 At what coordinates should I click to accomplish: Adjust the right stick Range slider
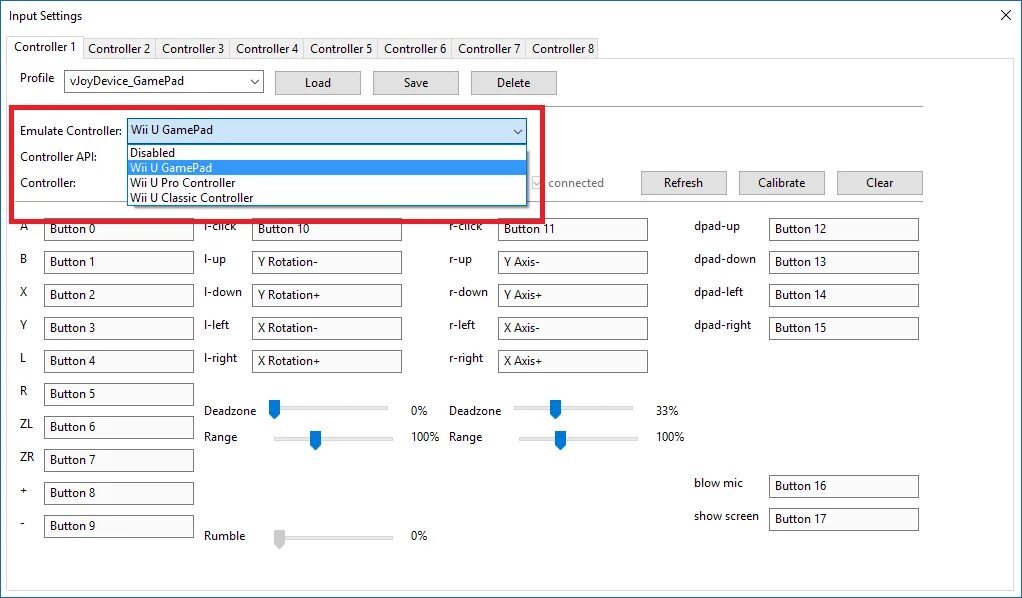click(561, 440)
